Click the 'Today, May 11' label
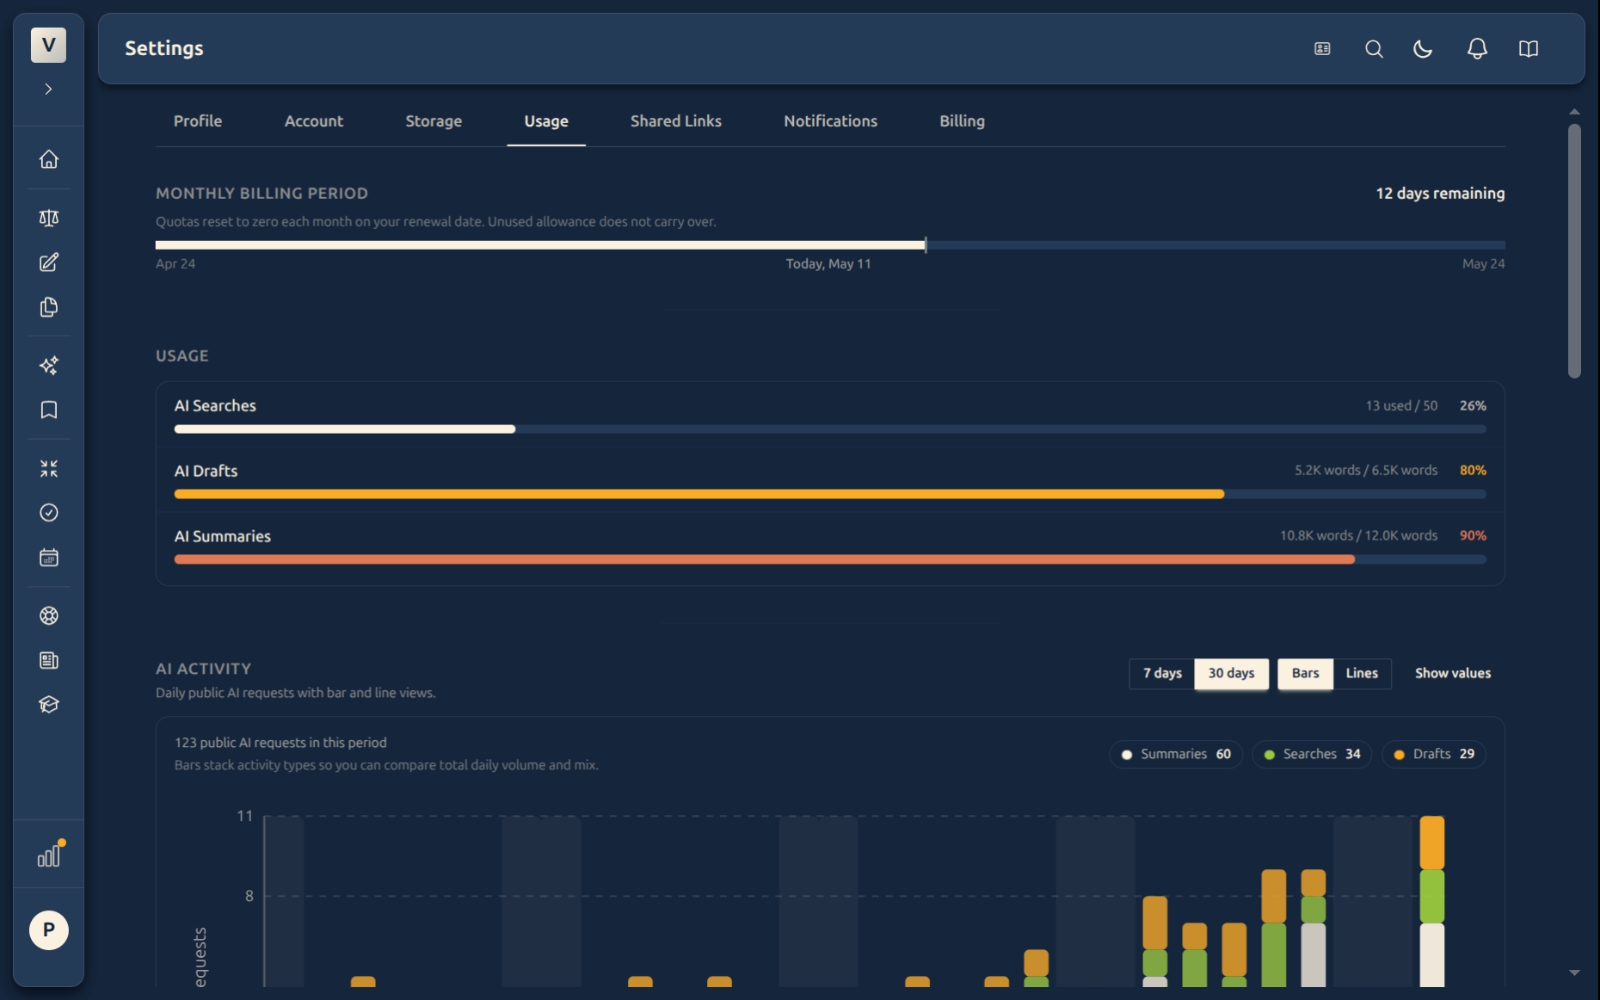 click(x=828, y=264)
